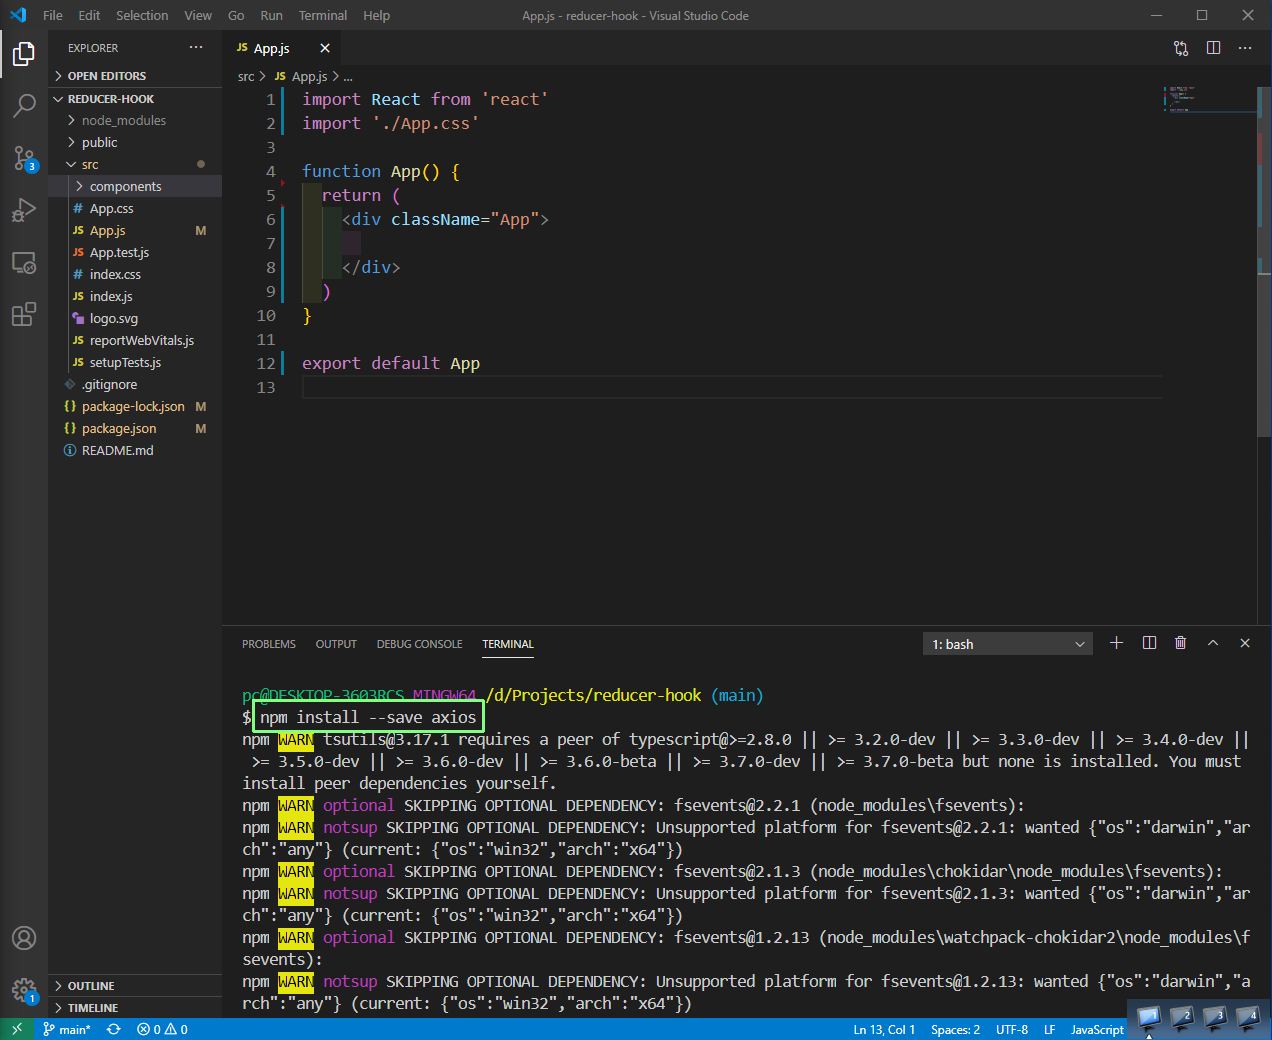Open the .gitignore file

135,384
